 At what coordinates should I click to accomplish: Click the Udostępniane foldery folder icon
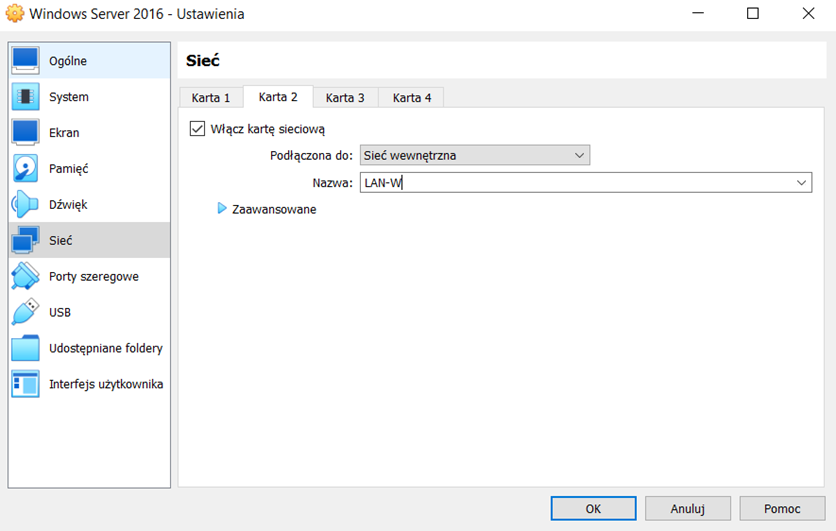tap(25, 349)
